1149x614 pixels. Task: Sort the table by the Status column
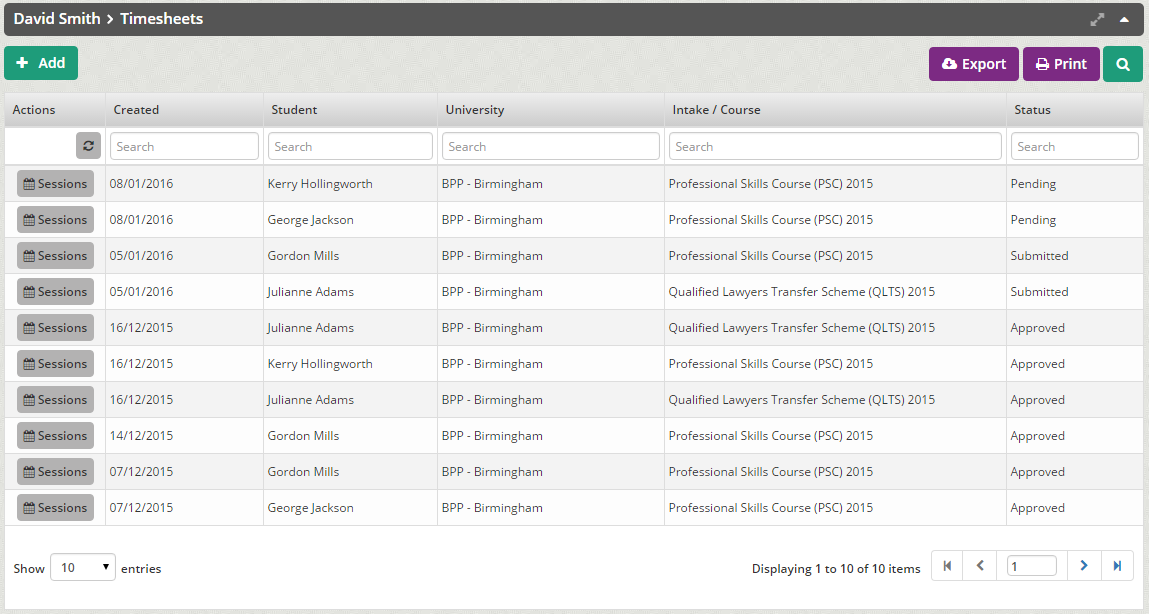(x=1032, y=110)
